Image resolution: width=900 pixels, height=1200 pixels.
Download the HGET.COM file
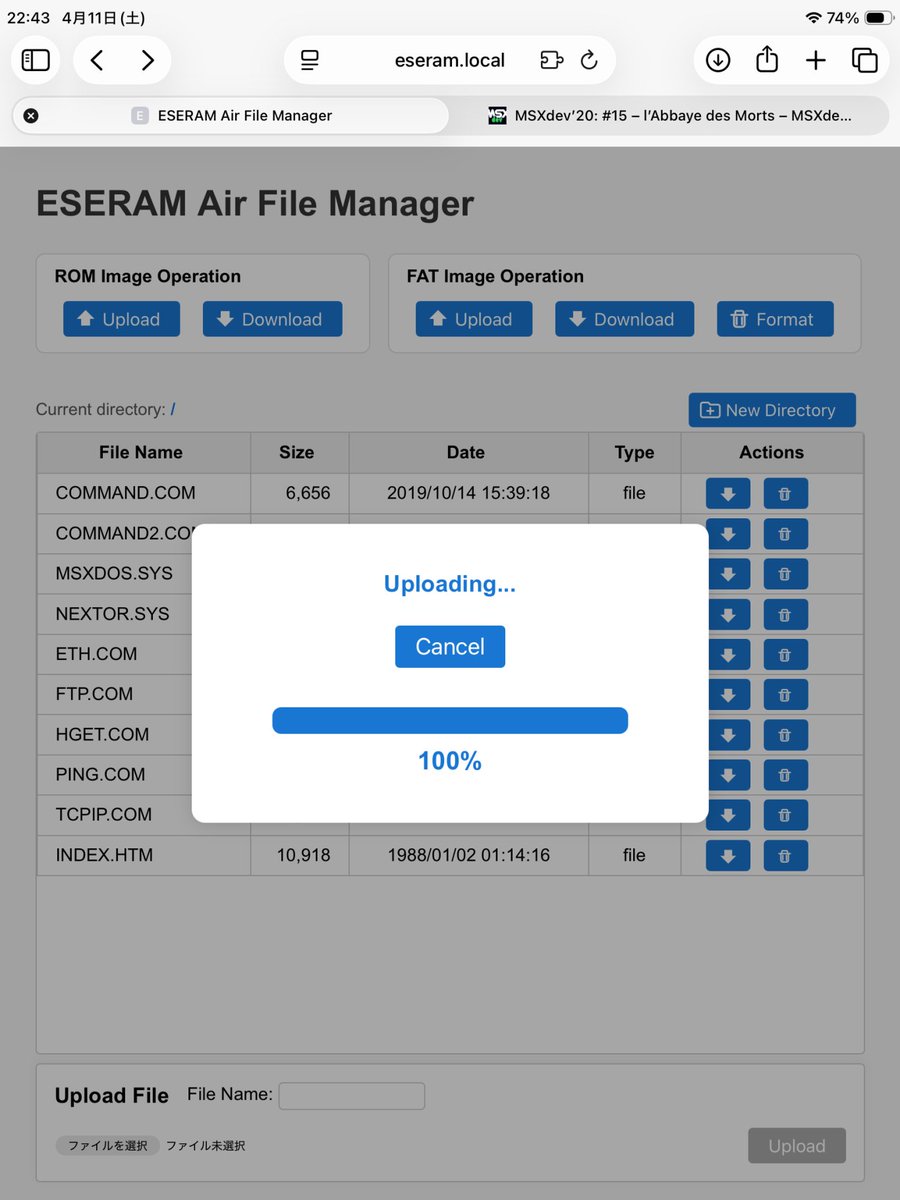[728, 735]
